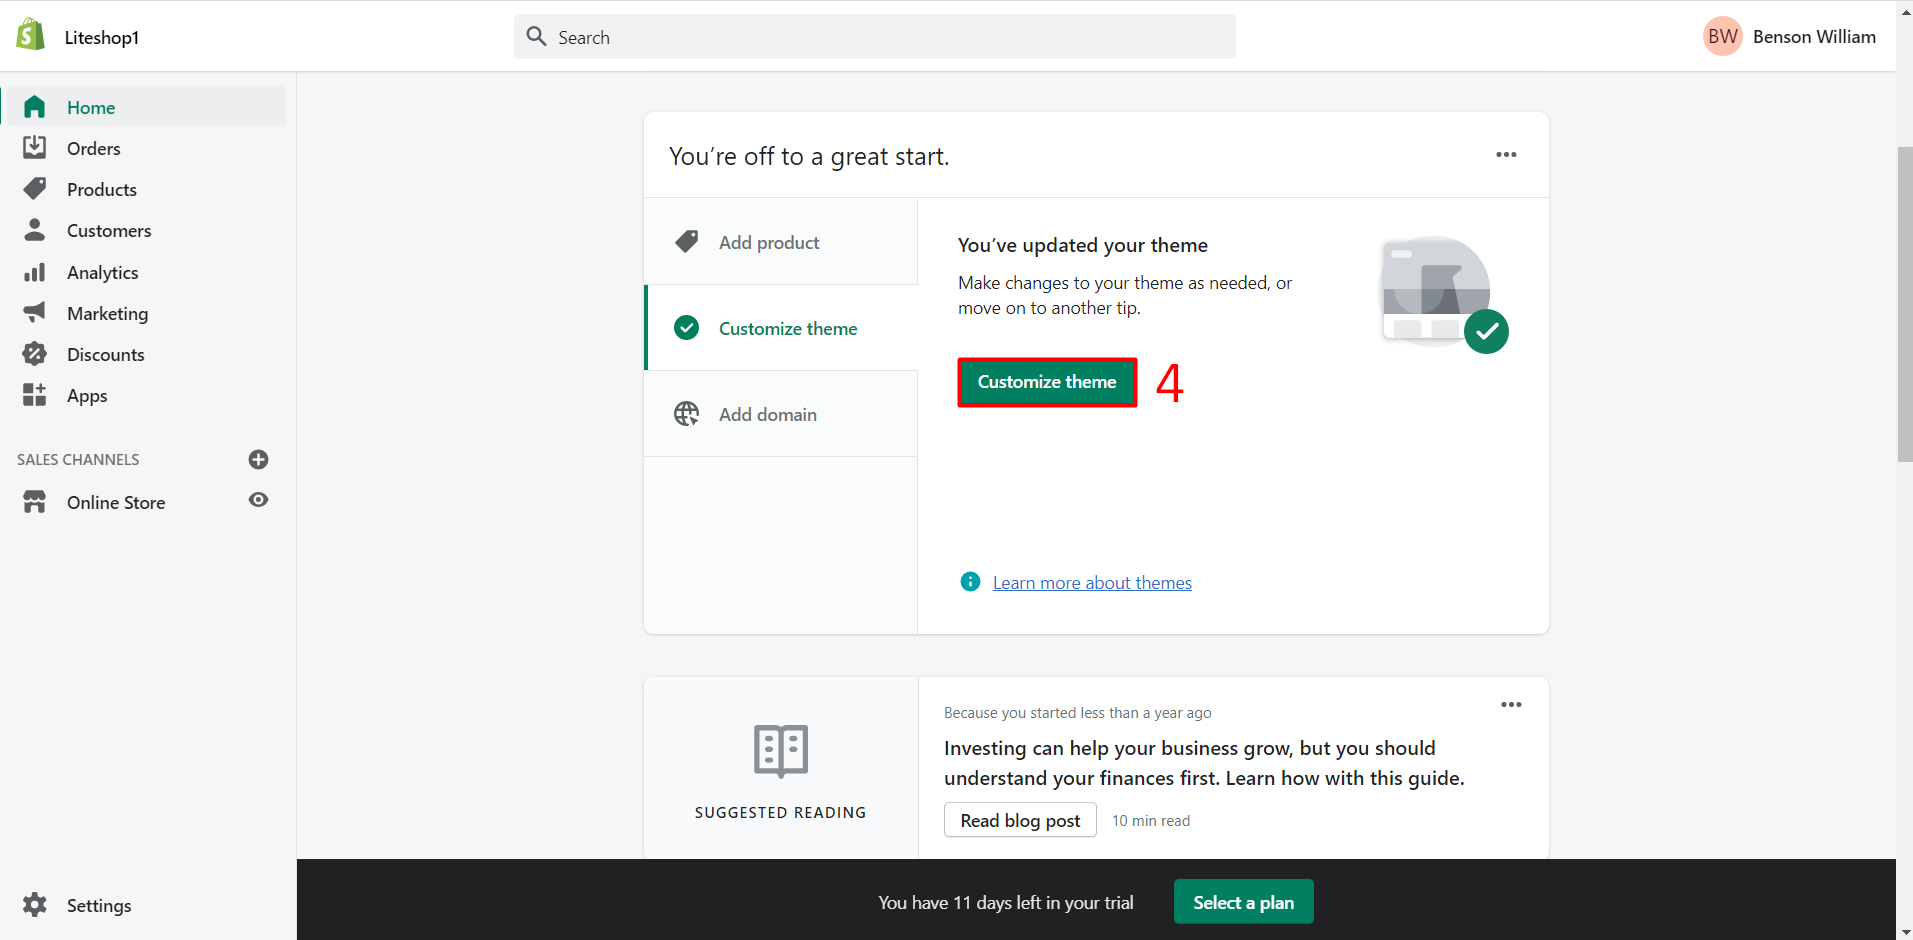Add a sales channel with plus icon
1913x940 pixels.
[x=258, y=459]
